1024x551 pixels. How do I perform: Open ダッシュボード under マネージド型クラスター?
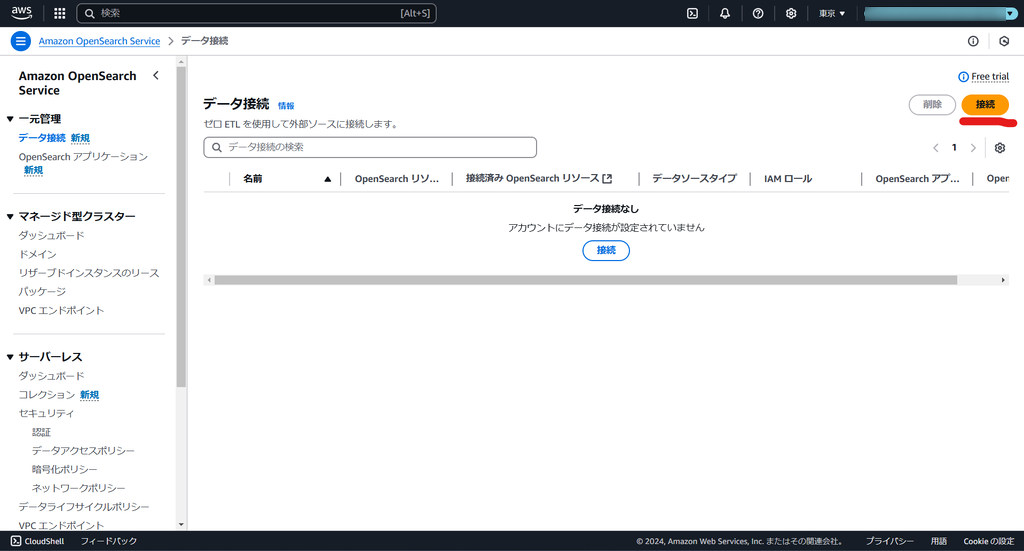pos(52,235)
